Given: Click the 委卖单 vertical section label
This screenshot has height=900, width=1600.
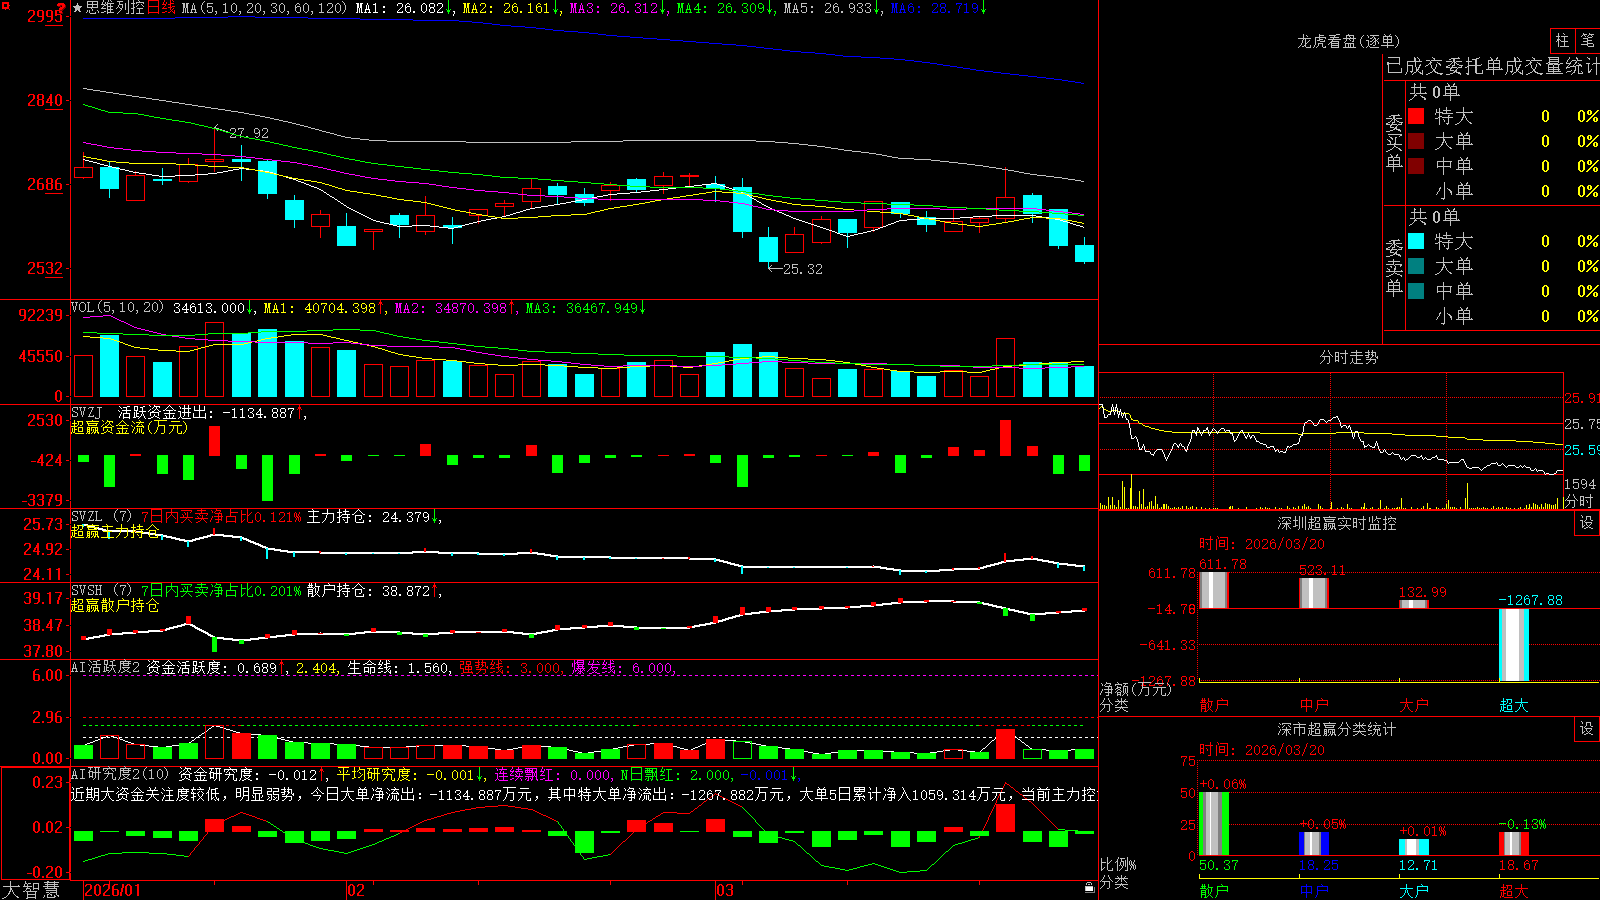Looking at the screenshot, I should [1394, 267].
